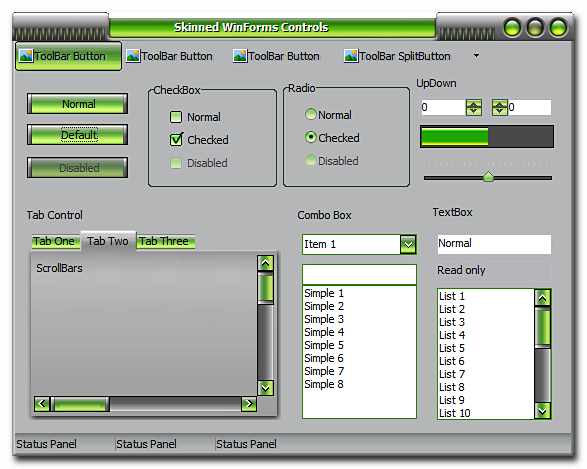
Task: Click the trackbar slider thumb
Action: tap(488, 177)
